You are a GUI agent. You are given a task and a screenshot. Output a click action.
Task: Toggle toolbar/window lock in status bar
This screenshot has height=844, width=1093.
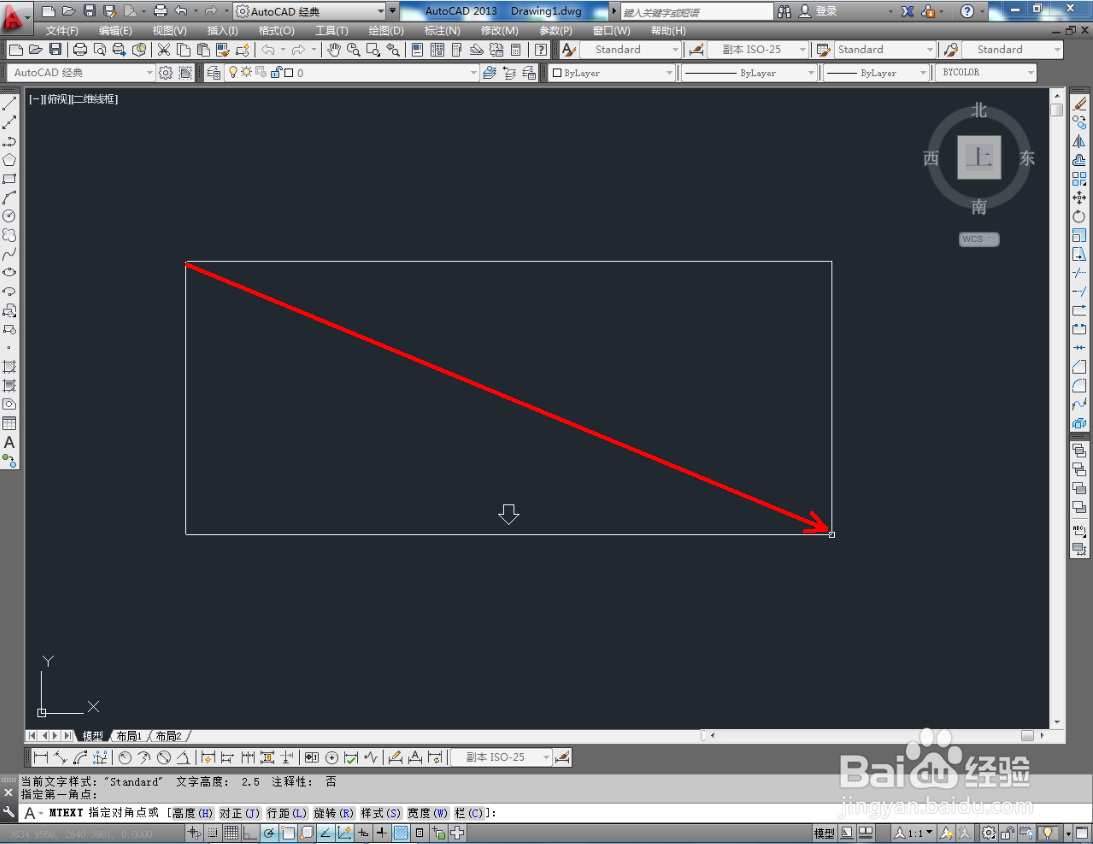click(x=1008, y=833)
